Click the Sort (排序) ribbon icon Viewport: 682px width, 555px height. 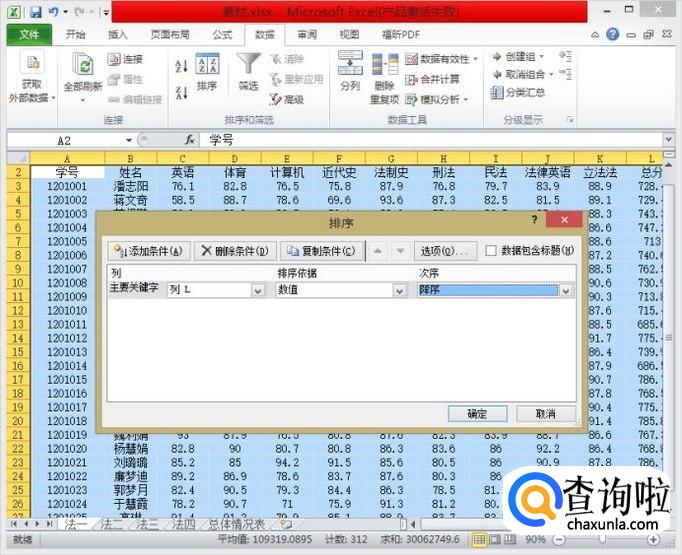(207, 72)
